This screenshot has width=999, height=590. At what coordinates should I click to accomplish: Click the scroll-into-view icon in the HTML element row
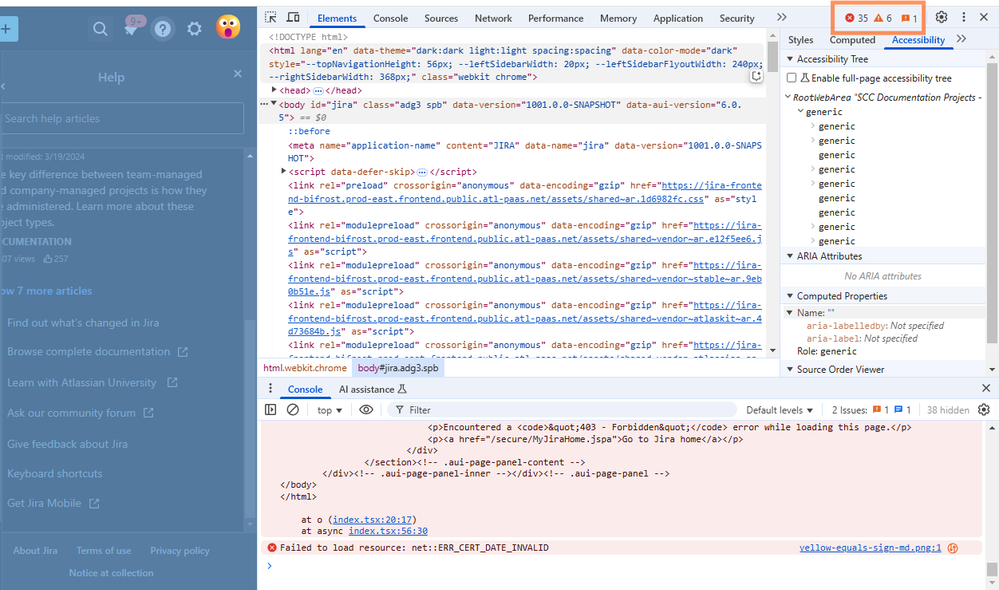756,76
